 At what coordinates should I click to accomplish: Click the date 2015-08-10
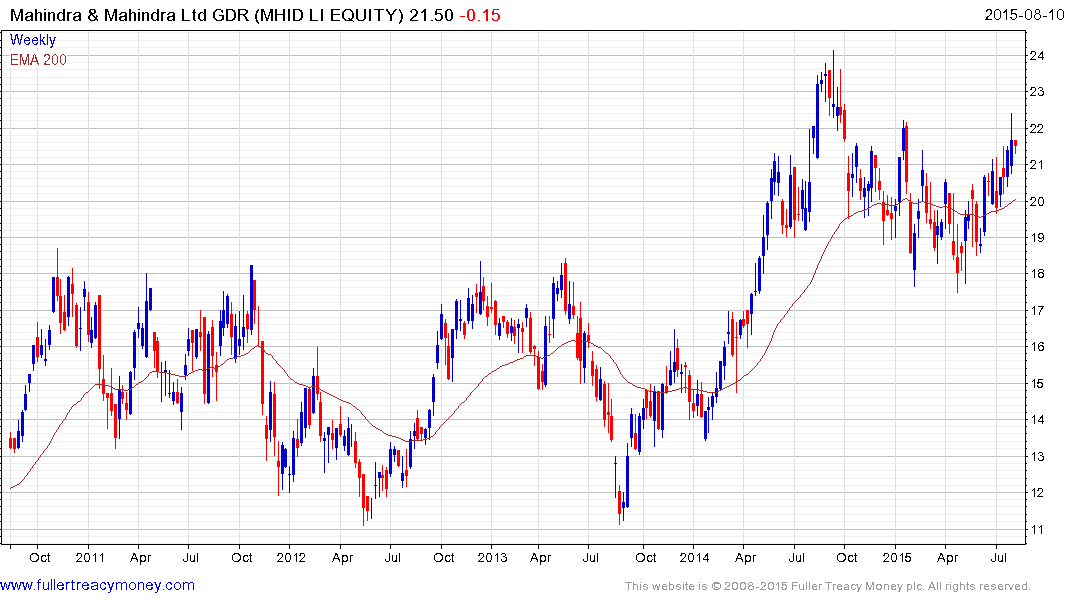pyautogui.click(x=1024, y=14)
